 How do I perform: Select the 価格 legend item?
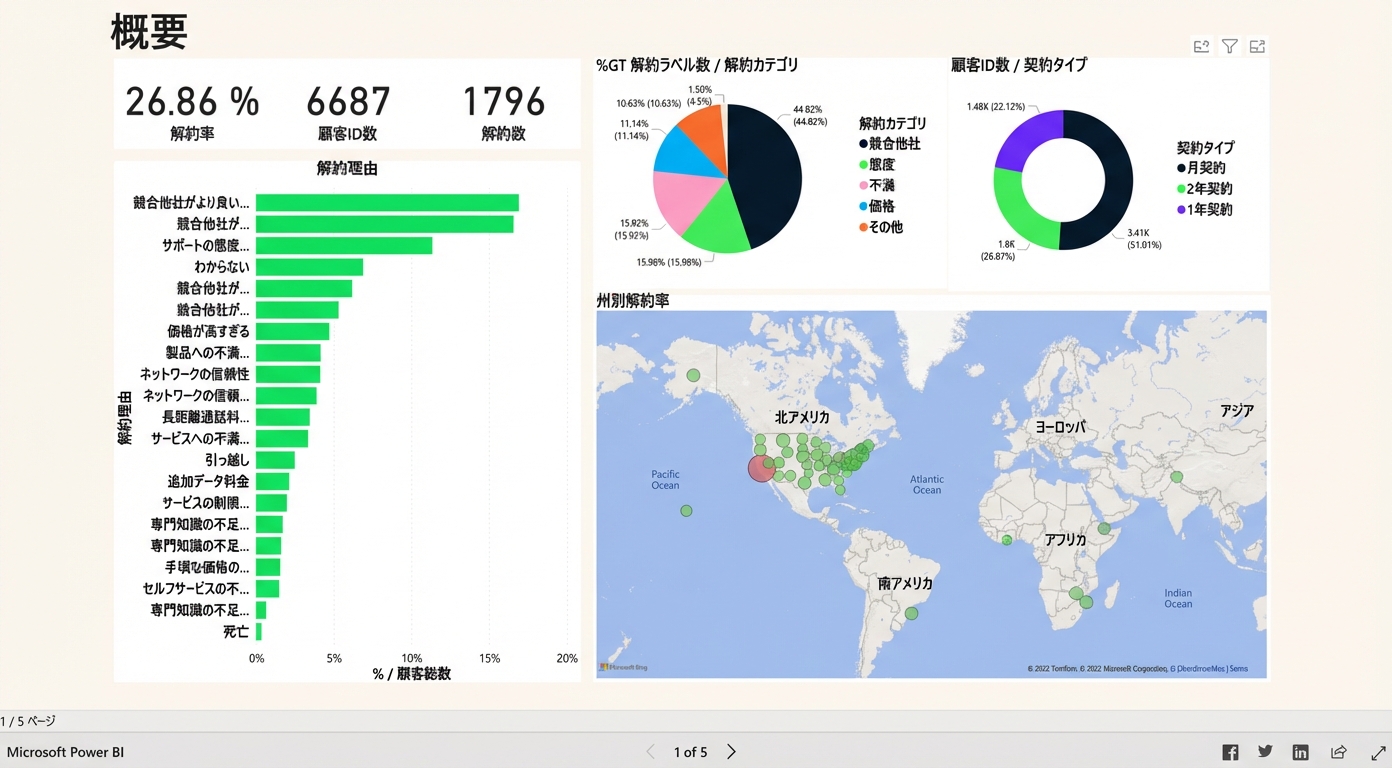pos(877,206)
